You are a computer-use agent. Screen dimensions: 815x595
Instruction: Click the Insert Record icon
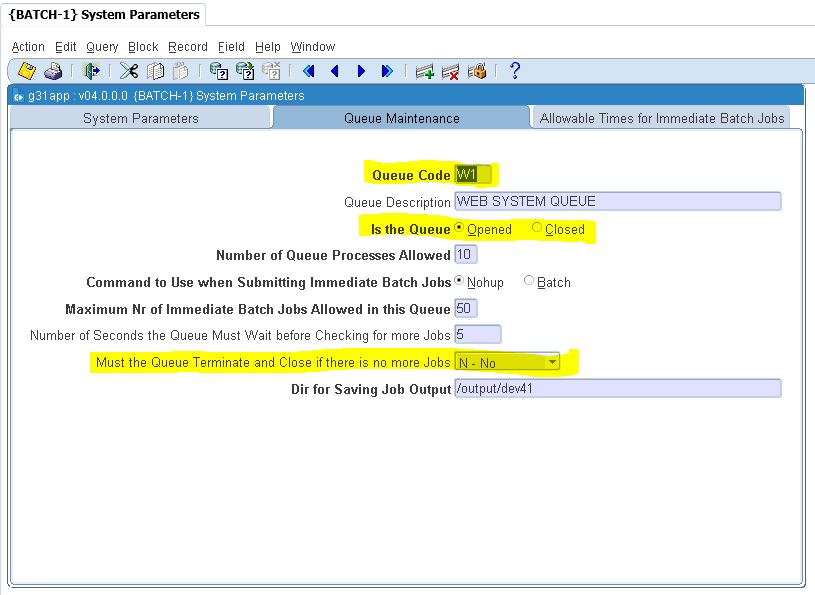tap(425, 71)
